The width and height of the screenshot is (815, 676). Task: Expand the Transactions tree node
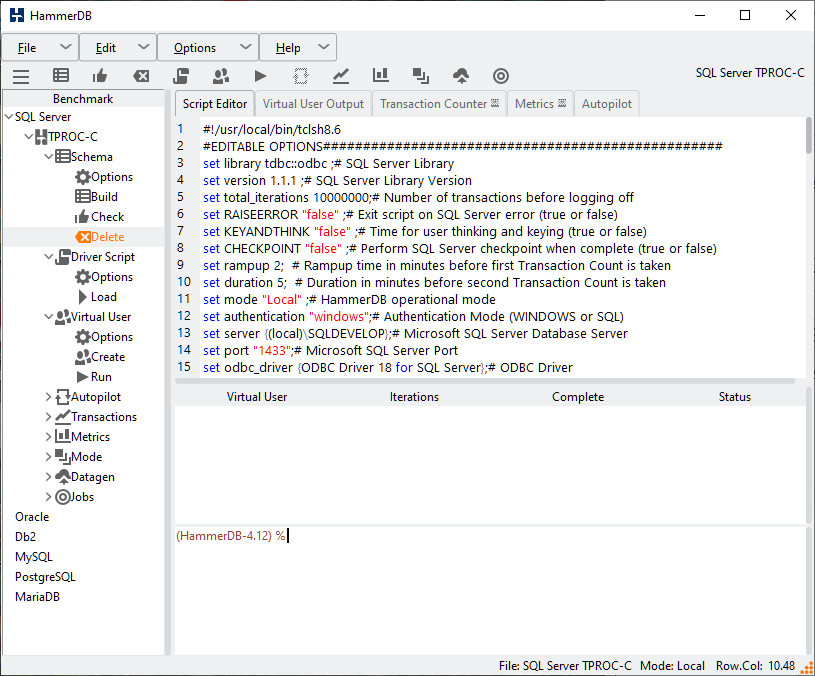pos(48,417)
